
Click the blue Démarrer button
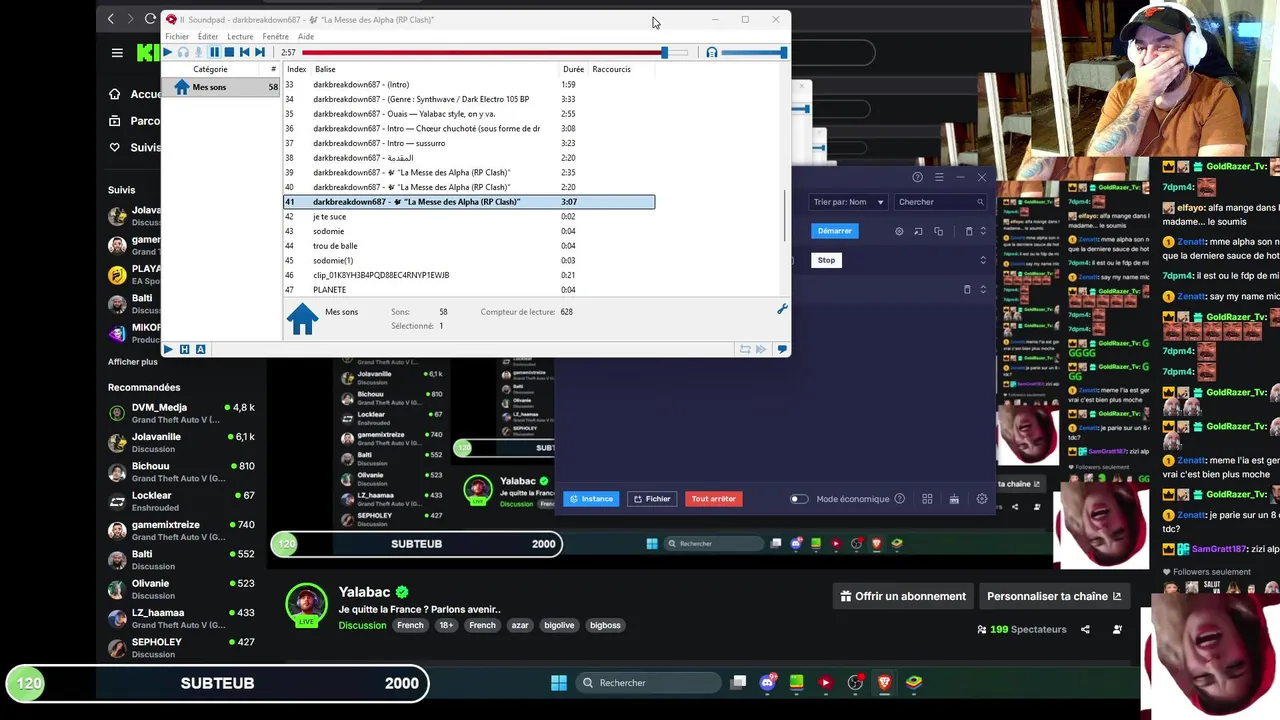(x=834, y=231)
